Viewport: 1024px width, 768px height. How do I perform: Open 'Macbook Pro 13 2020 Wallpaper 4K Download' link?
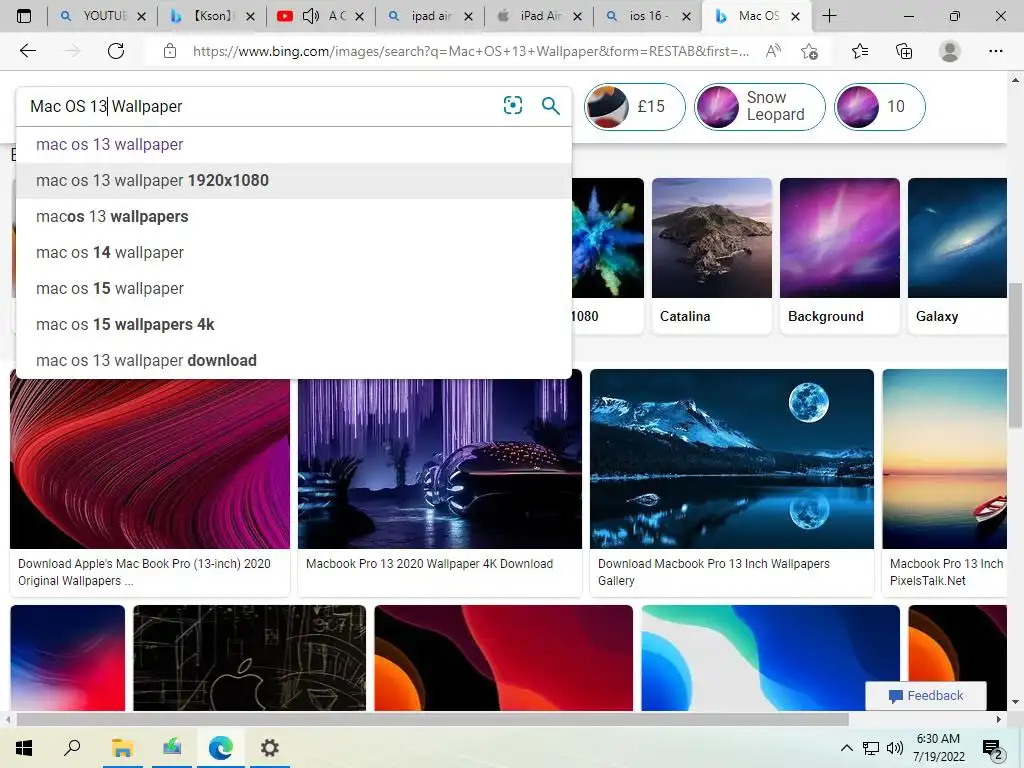pyautogui.click(x=429, y=564)
